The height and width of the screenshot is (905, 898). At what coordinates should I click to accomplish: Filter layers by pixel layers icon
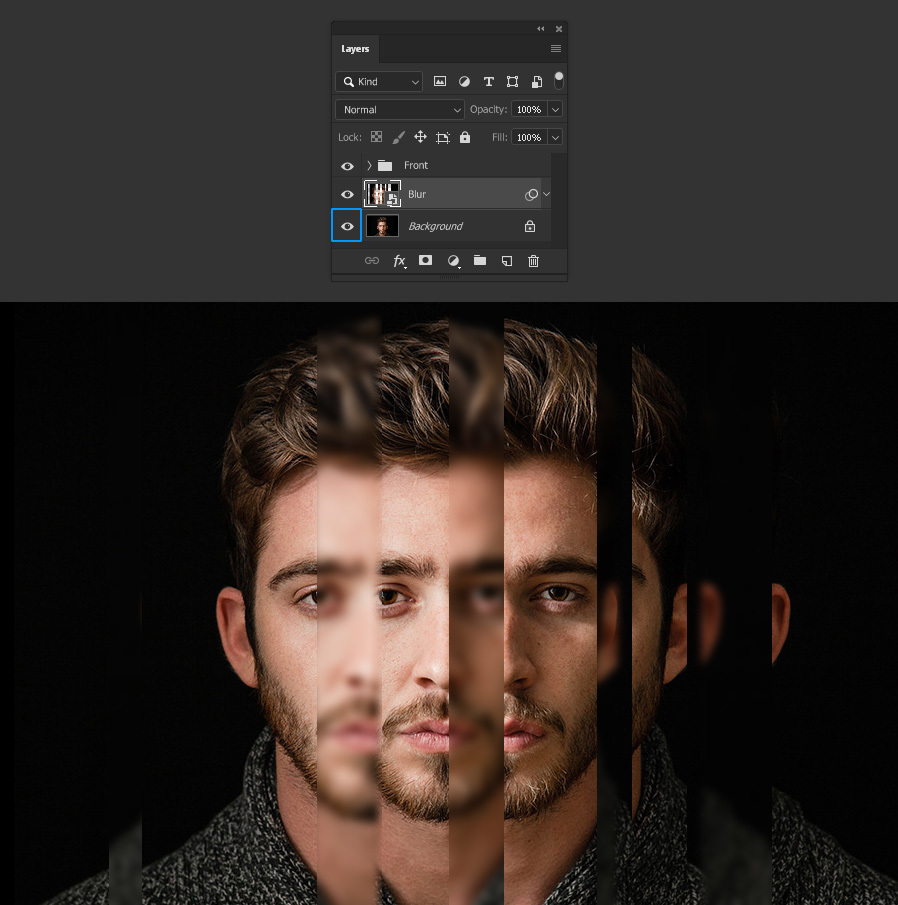point(440,81)
